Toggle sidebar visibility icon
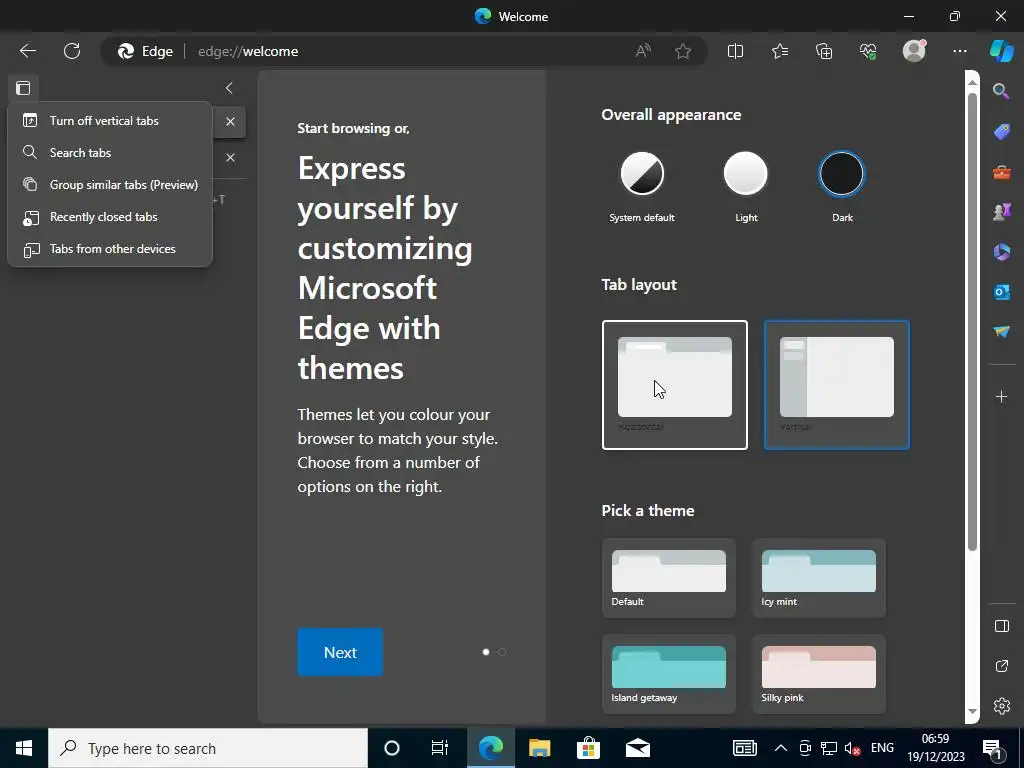 (x=1002, y=626)
